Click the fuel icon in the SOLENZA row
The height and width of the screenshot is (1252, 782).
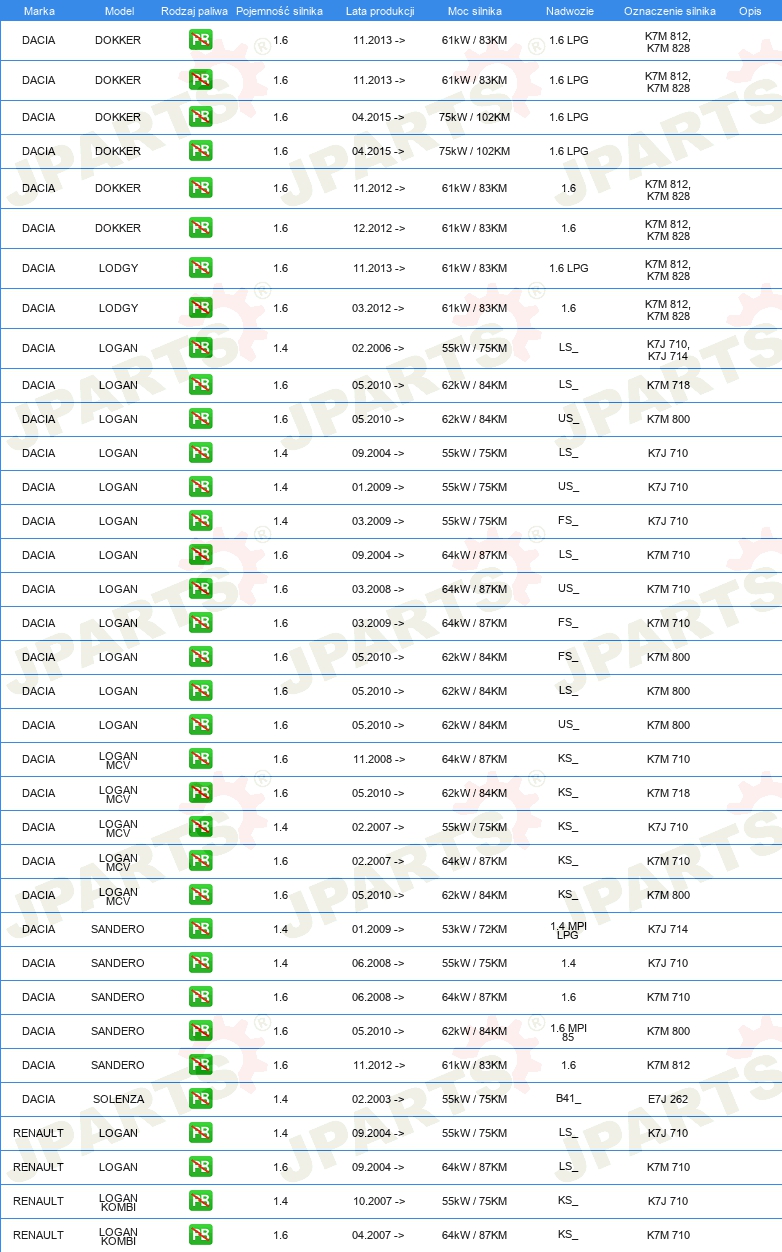click(x=200, y=1099)
